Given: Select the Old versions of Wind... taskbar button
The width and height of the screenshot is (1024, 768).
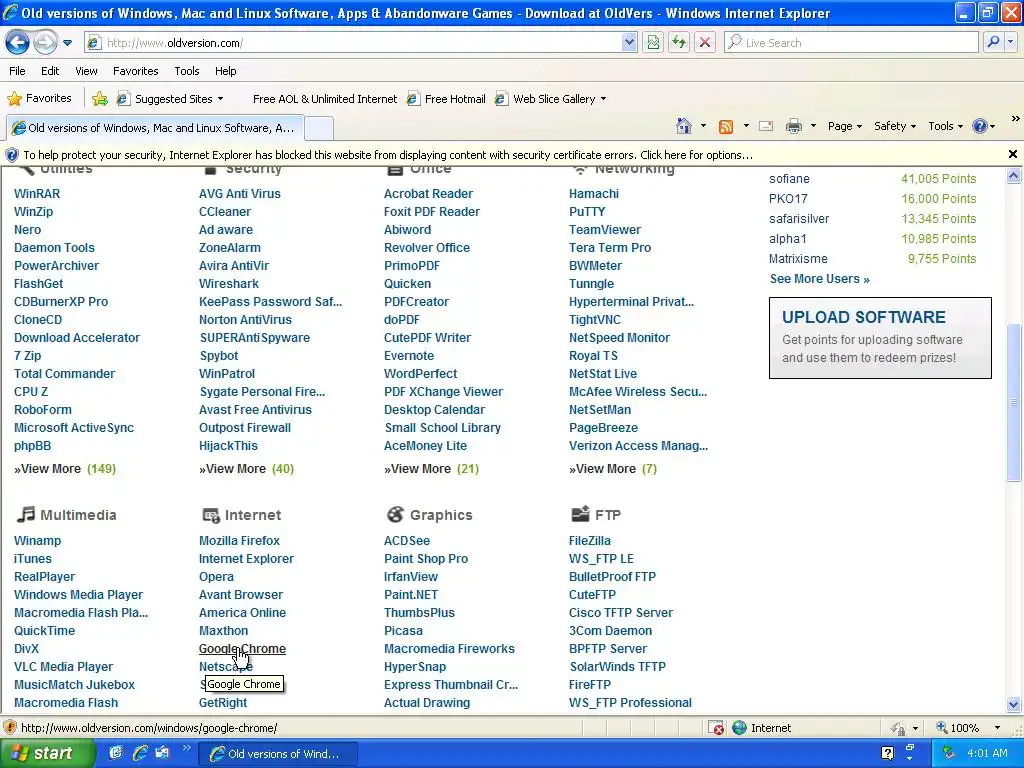Looking at the screenshot, I should pyautogui.click(x=278, y=754).
